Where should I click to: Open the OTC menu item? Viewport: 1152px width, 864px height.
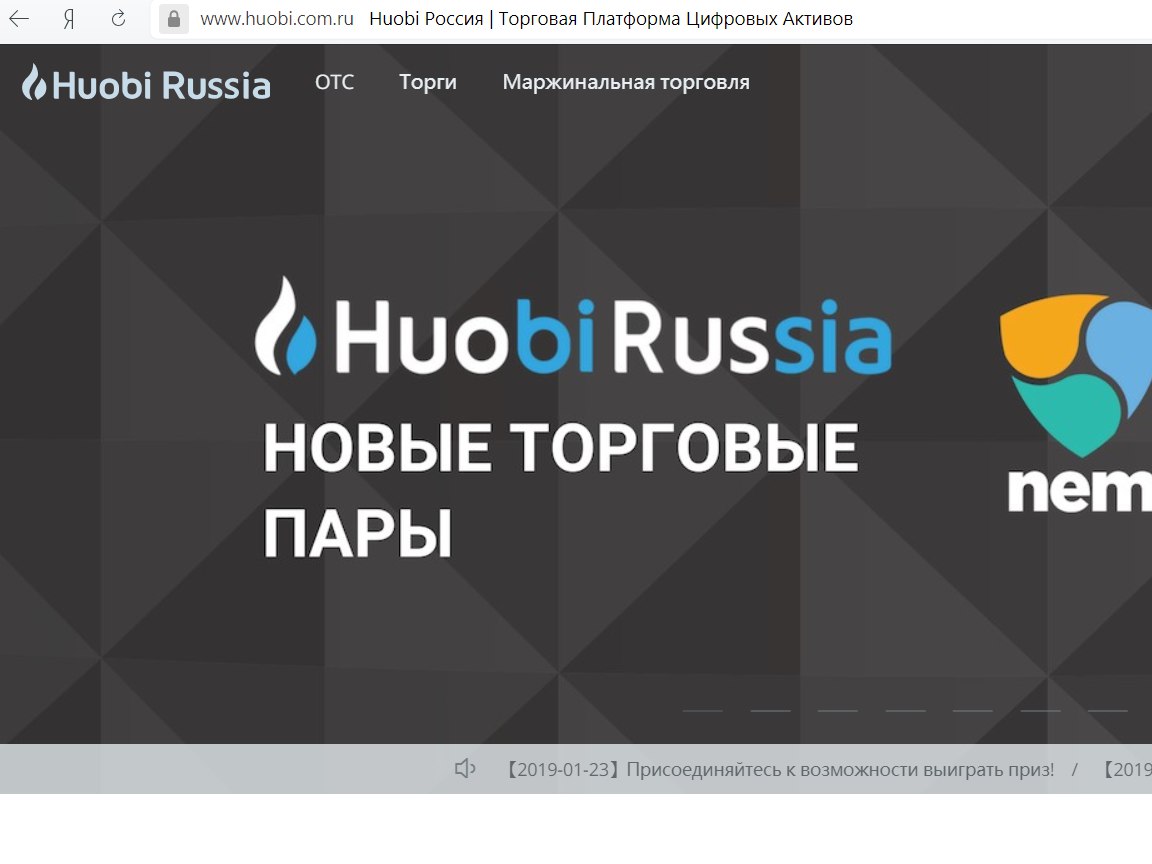tap(334, 82)
